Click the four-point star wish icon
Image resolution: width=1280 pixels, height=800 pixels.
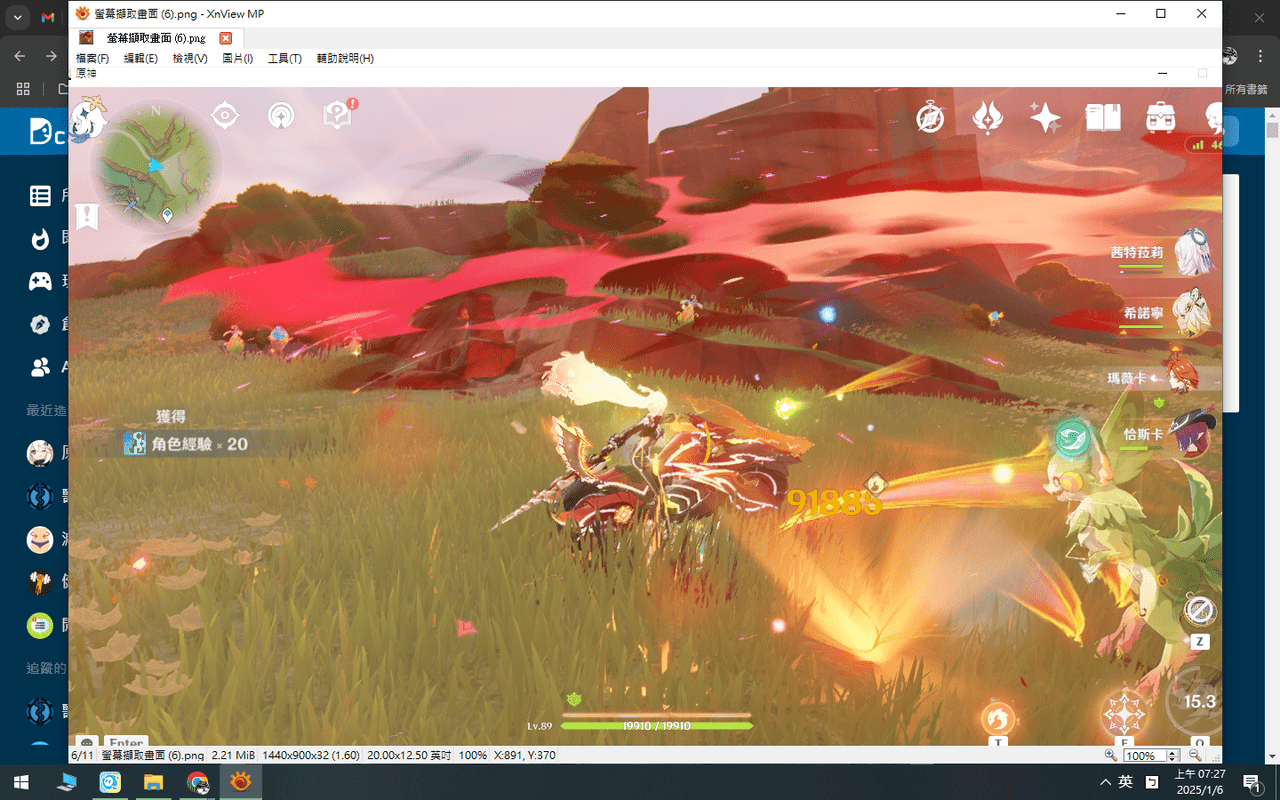point(1045,118)
